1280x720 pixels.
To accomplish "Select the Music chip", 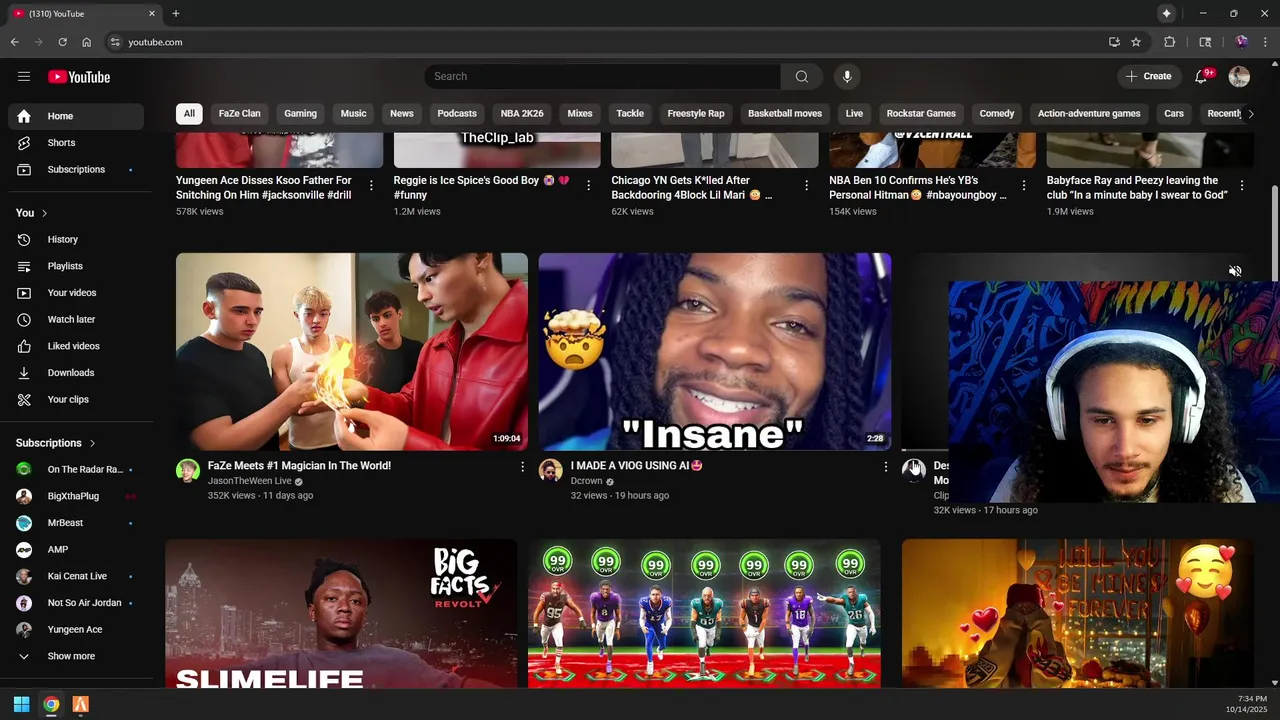I will tap(354, 114).
